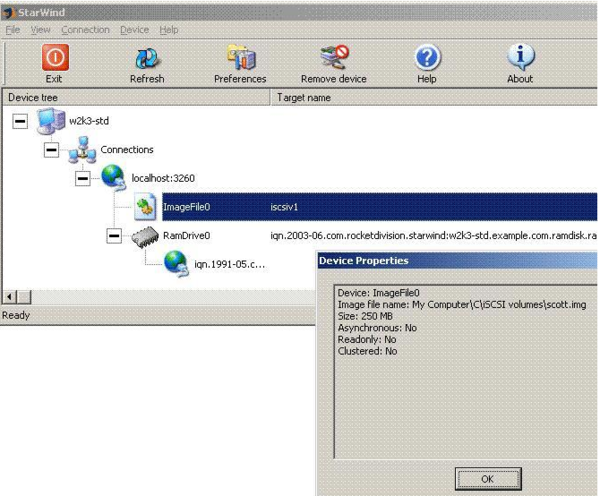
Task: Select the RamDrive0 tree label
Action: 187,236
